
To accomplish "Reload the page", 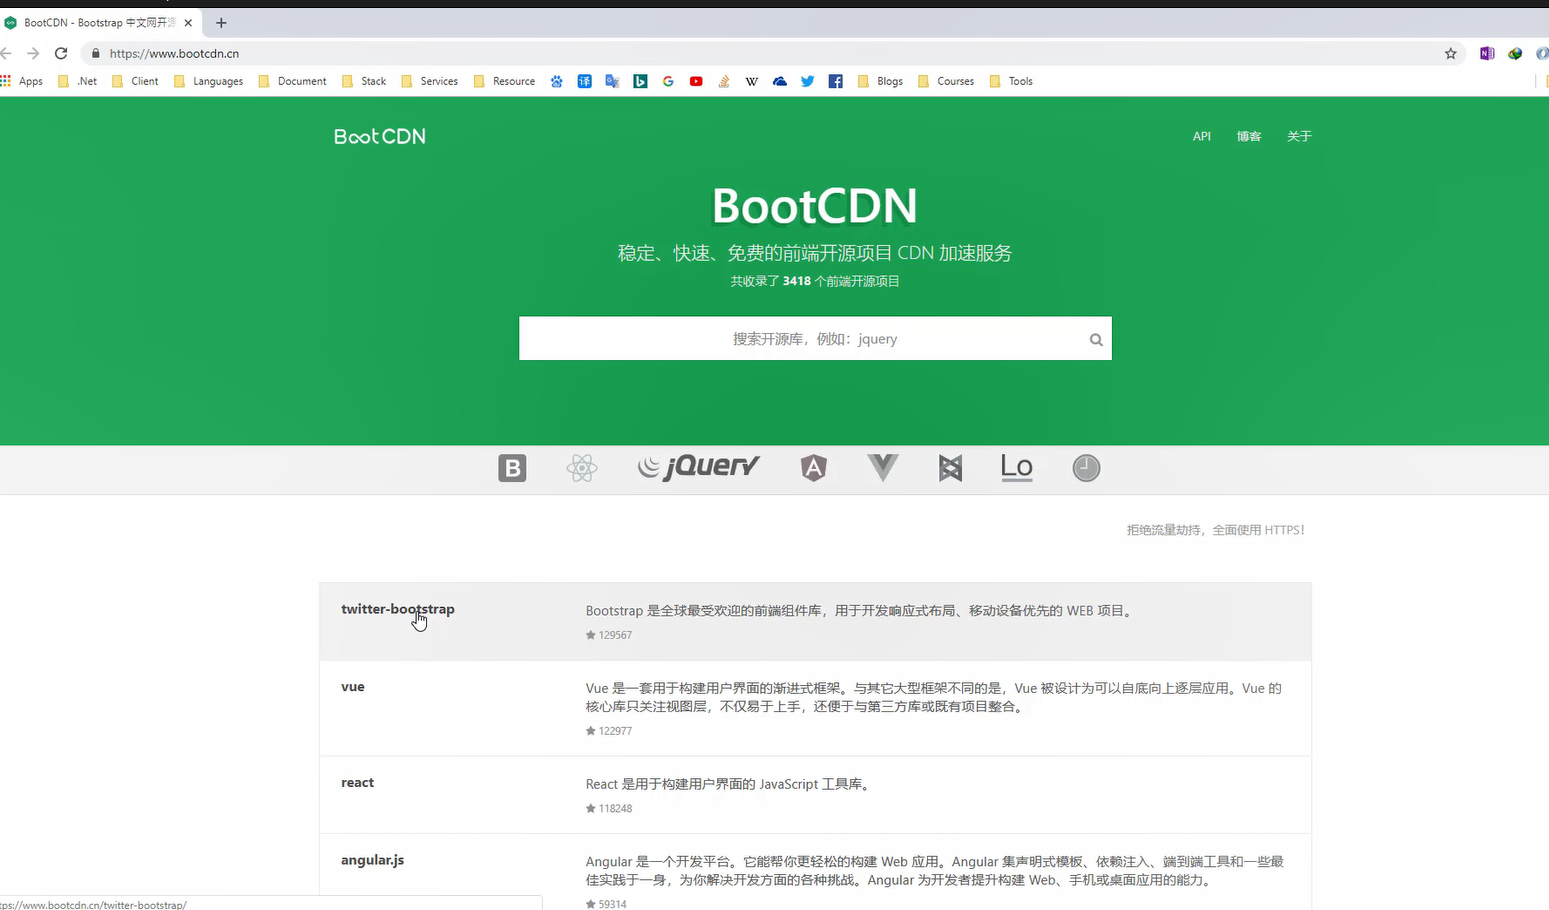I will coord(61,53).
